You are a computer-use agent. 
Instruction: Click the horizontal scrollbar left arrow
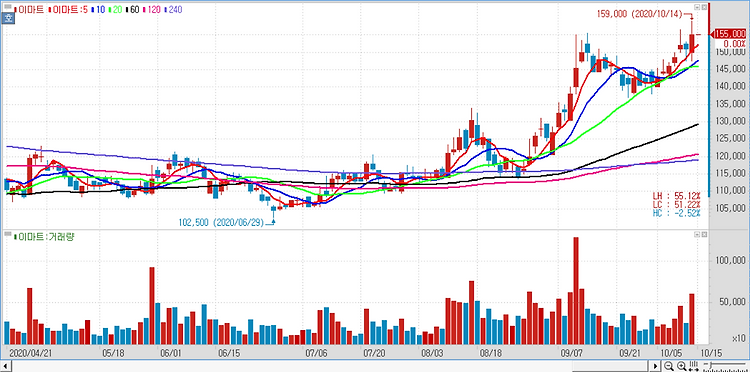coord(4,367)
